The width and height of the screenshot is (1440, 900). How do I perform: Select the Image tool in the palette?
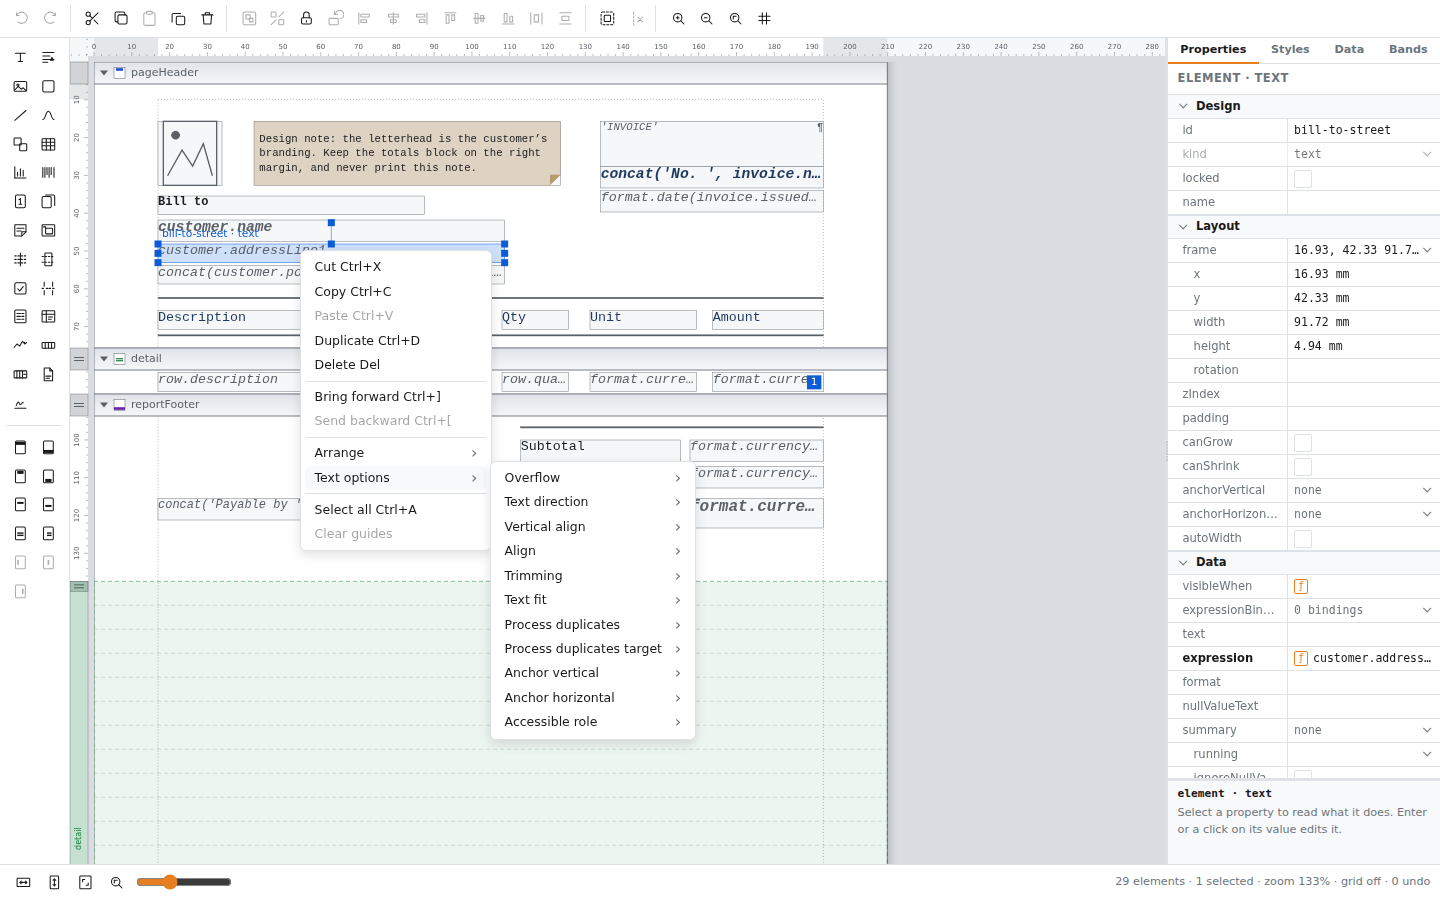(20, 87)
